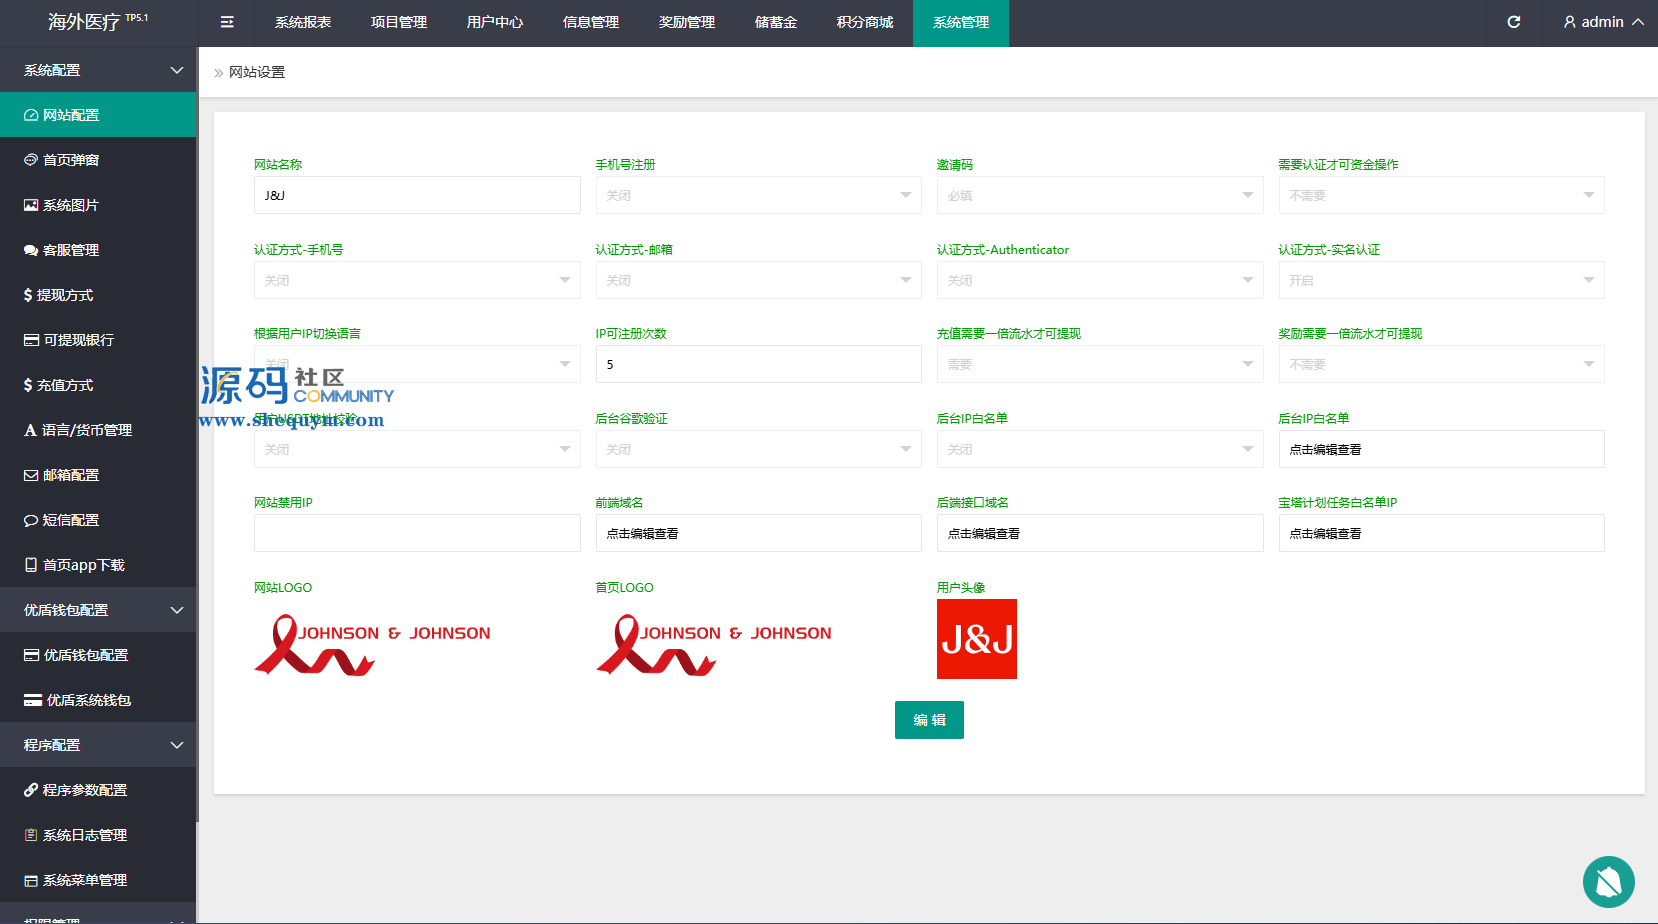This screenshot has height=924, width=1658.
Task: Click the dollar icon beside 提现方式
Action: coord(28,295)
